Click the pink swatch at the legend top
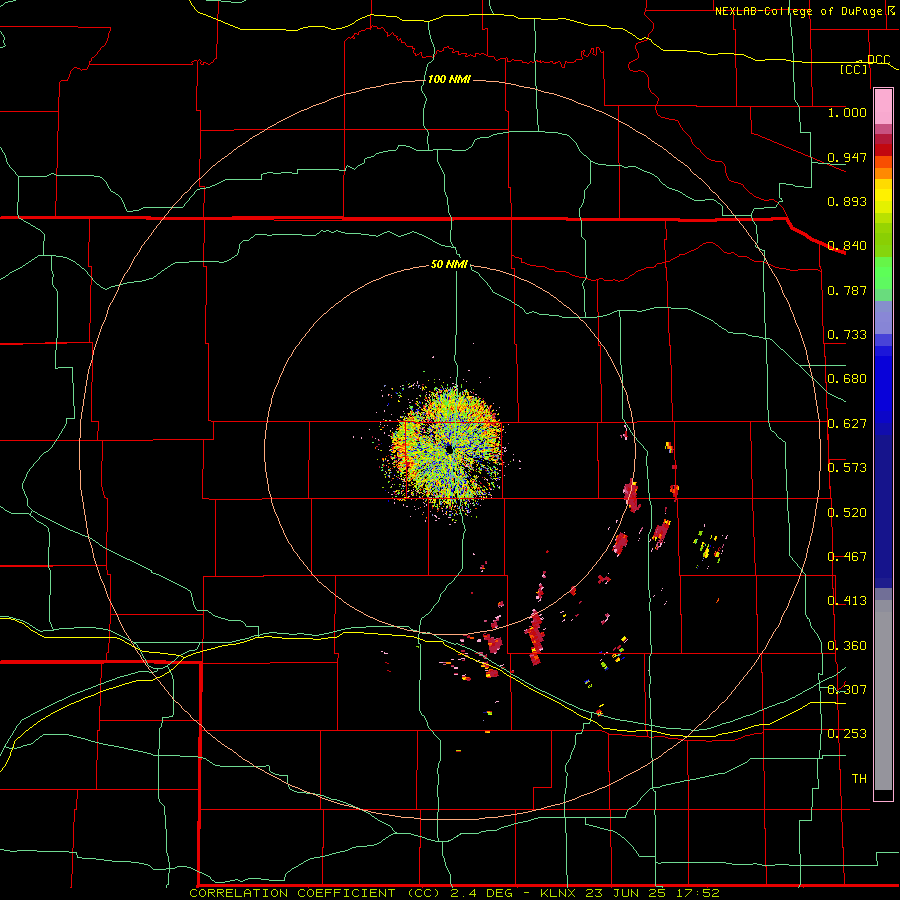Screen dimensions: 900x900 click(883, 106)
